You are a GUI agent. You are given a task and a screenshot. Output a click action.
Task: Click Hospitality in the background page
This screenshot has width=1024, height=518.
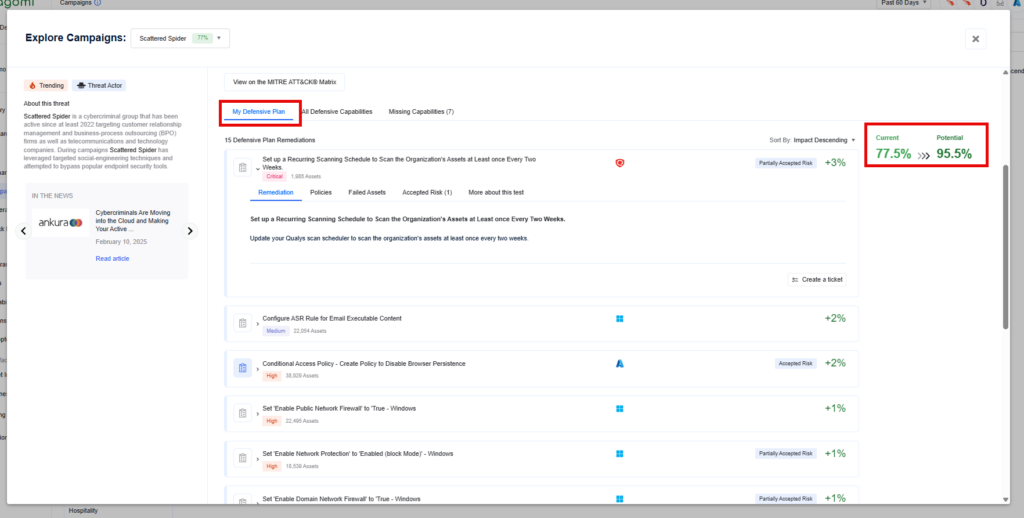(83, 511)
